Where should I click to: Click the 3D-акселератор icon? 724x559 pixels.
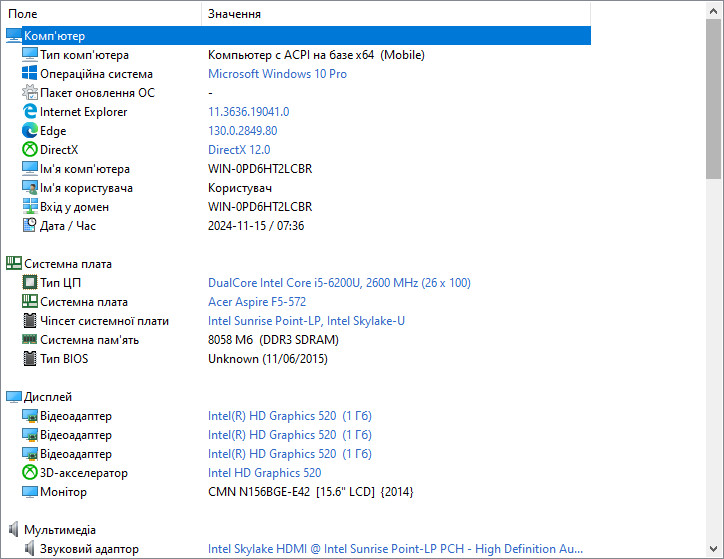[x=30, y=472]
